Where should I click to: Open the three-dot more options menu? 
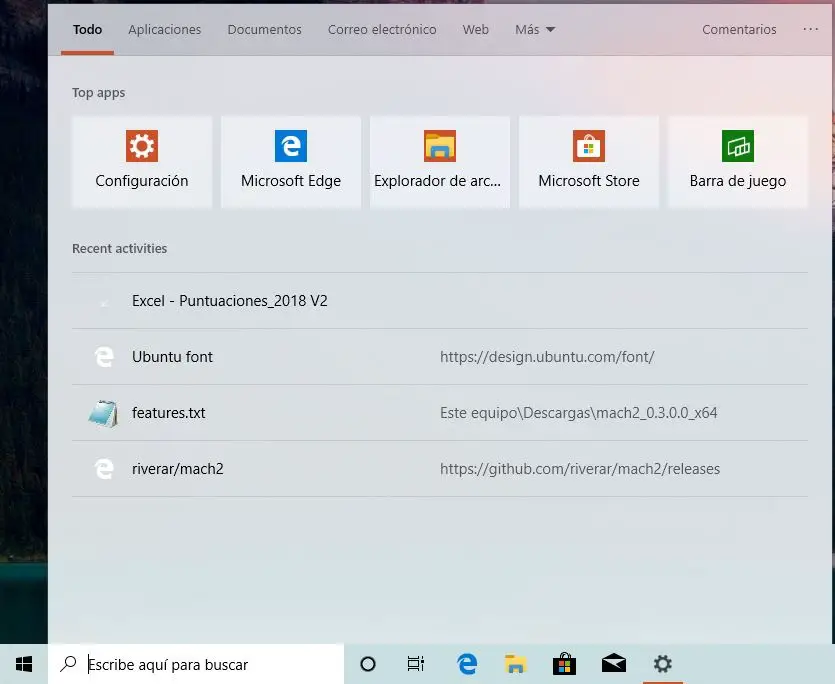click(811, 29)
